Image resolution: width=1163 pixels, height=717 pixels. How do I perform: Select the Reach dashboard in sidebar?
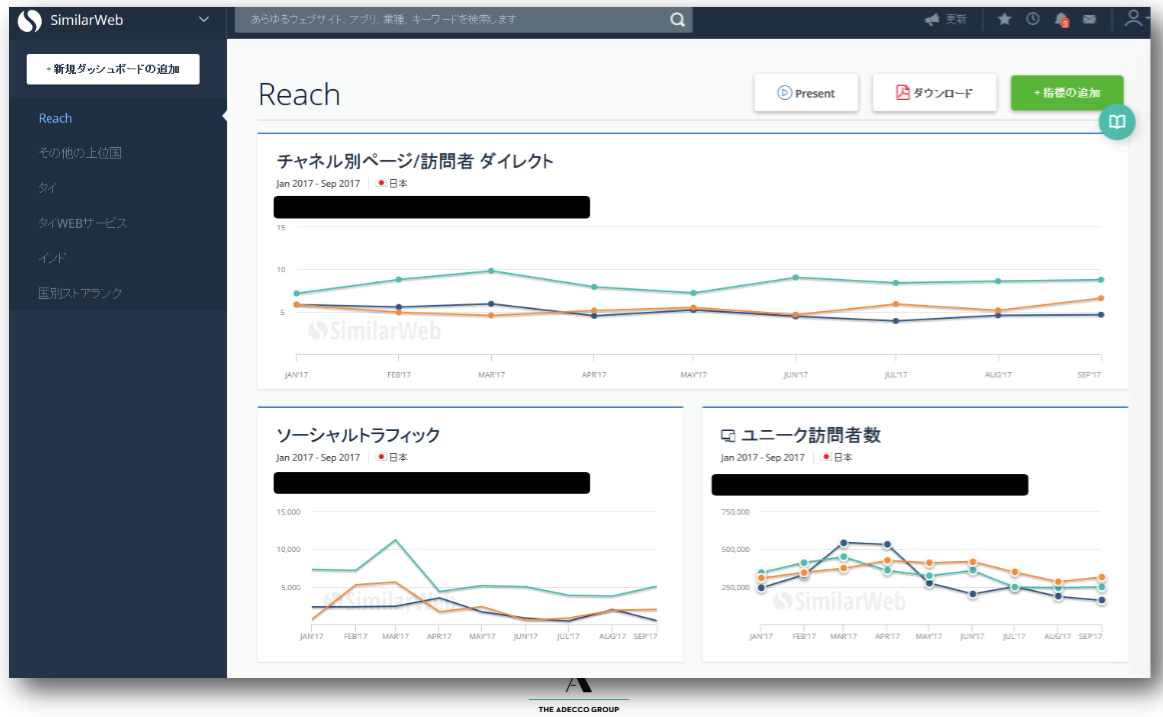click(x=56, y=118)
